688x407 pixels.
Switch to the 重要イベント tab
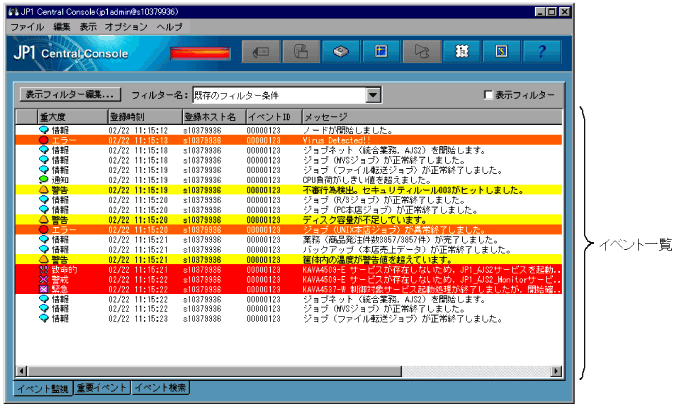(100, 387)
